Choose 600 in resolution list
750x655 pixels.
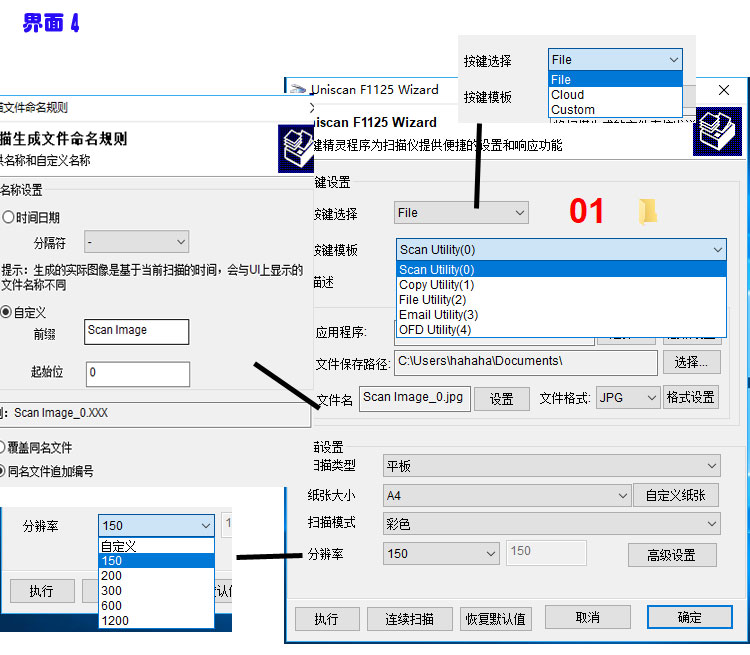(156, 606)
